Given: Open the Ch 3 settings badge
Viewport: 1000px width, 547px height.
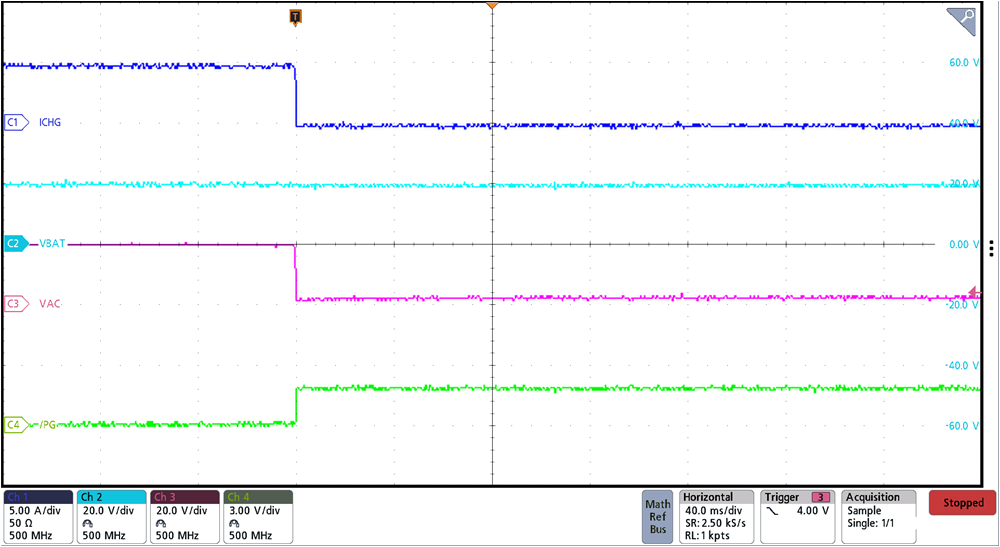Looking at the screenshot, I should [185, 516].
